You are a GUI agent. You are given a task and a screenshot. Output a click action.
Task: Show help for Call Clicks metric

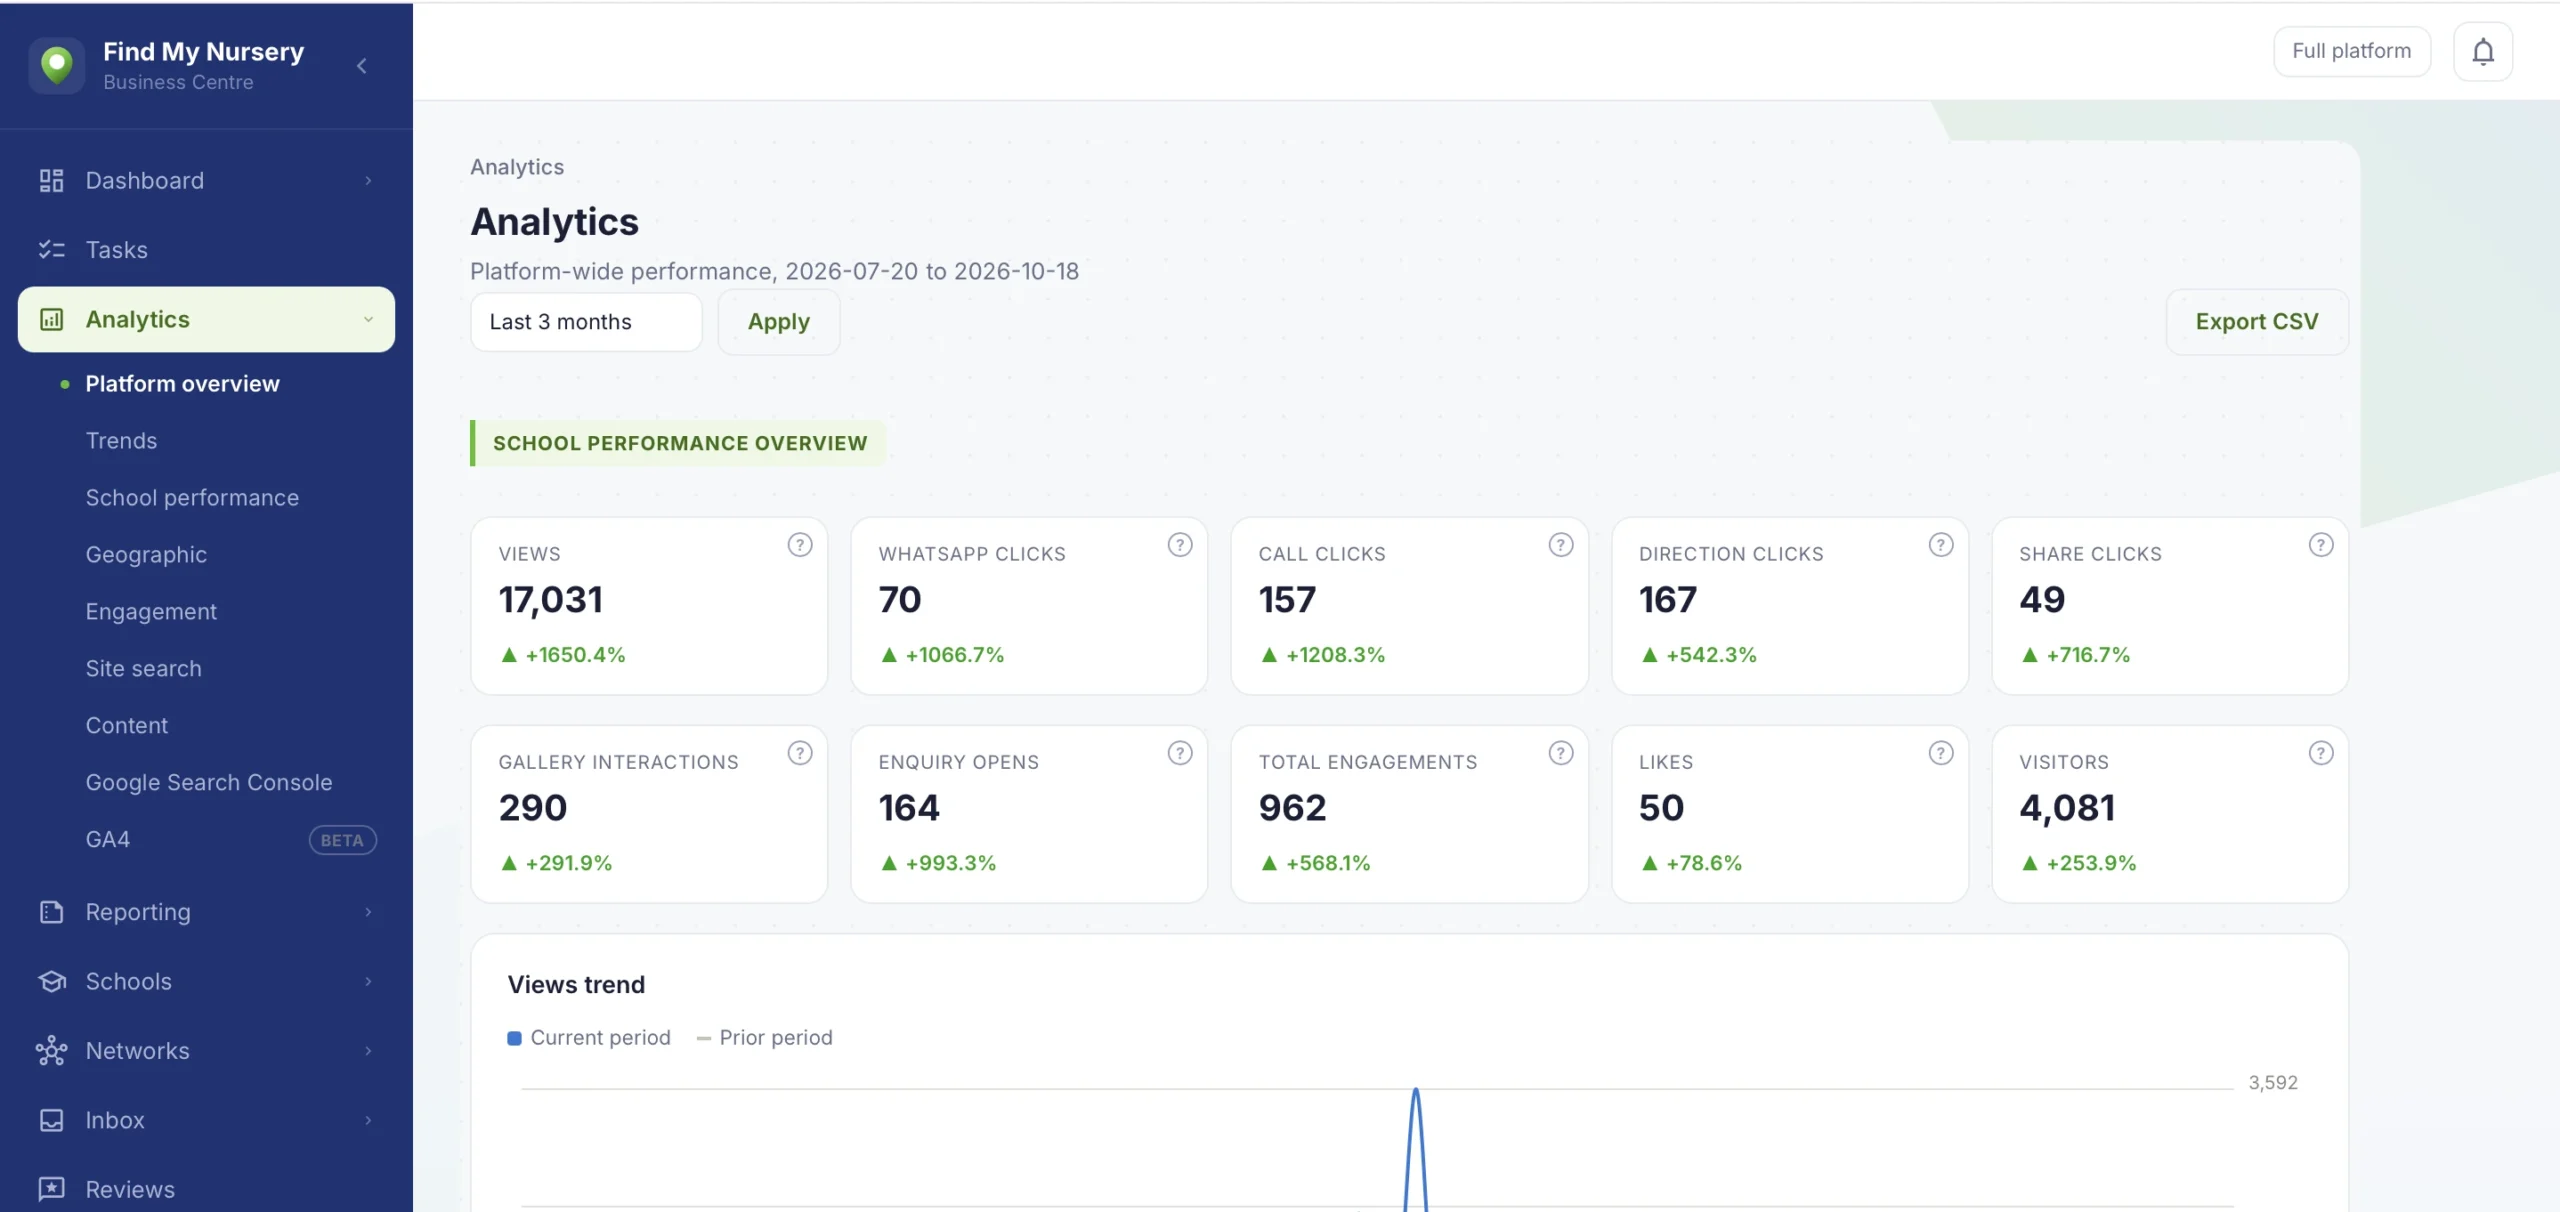(x=1561, y=545)
